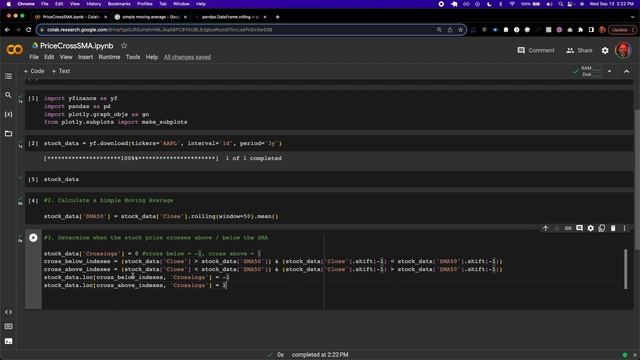Open the Apple menu
This screenshot has height=360, width=640.
(9, 4)
